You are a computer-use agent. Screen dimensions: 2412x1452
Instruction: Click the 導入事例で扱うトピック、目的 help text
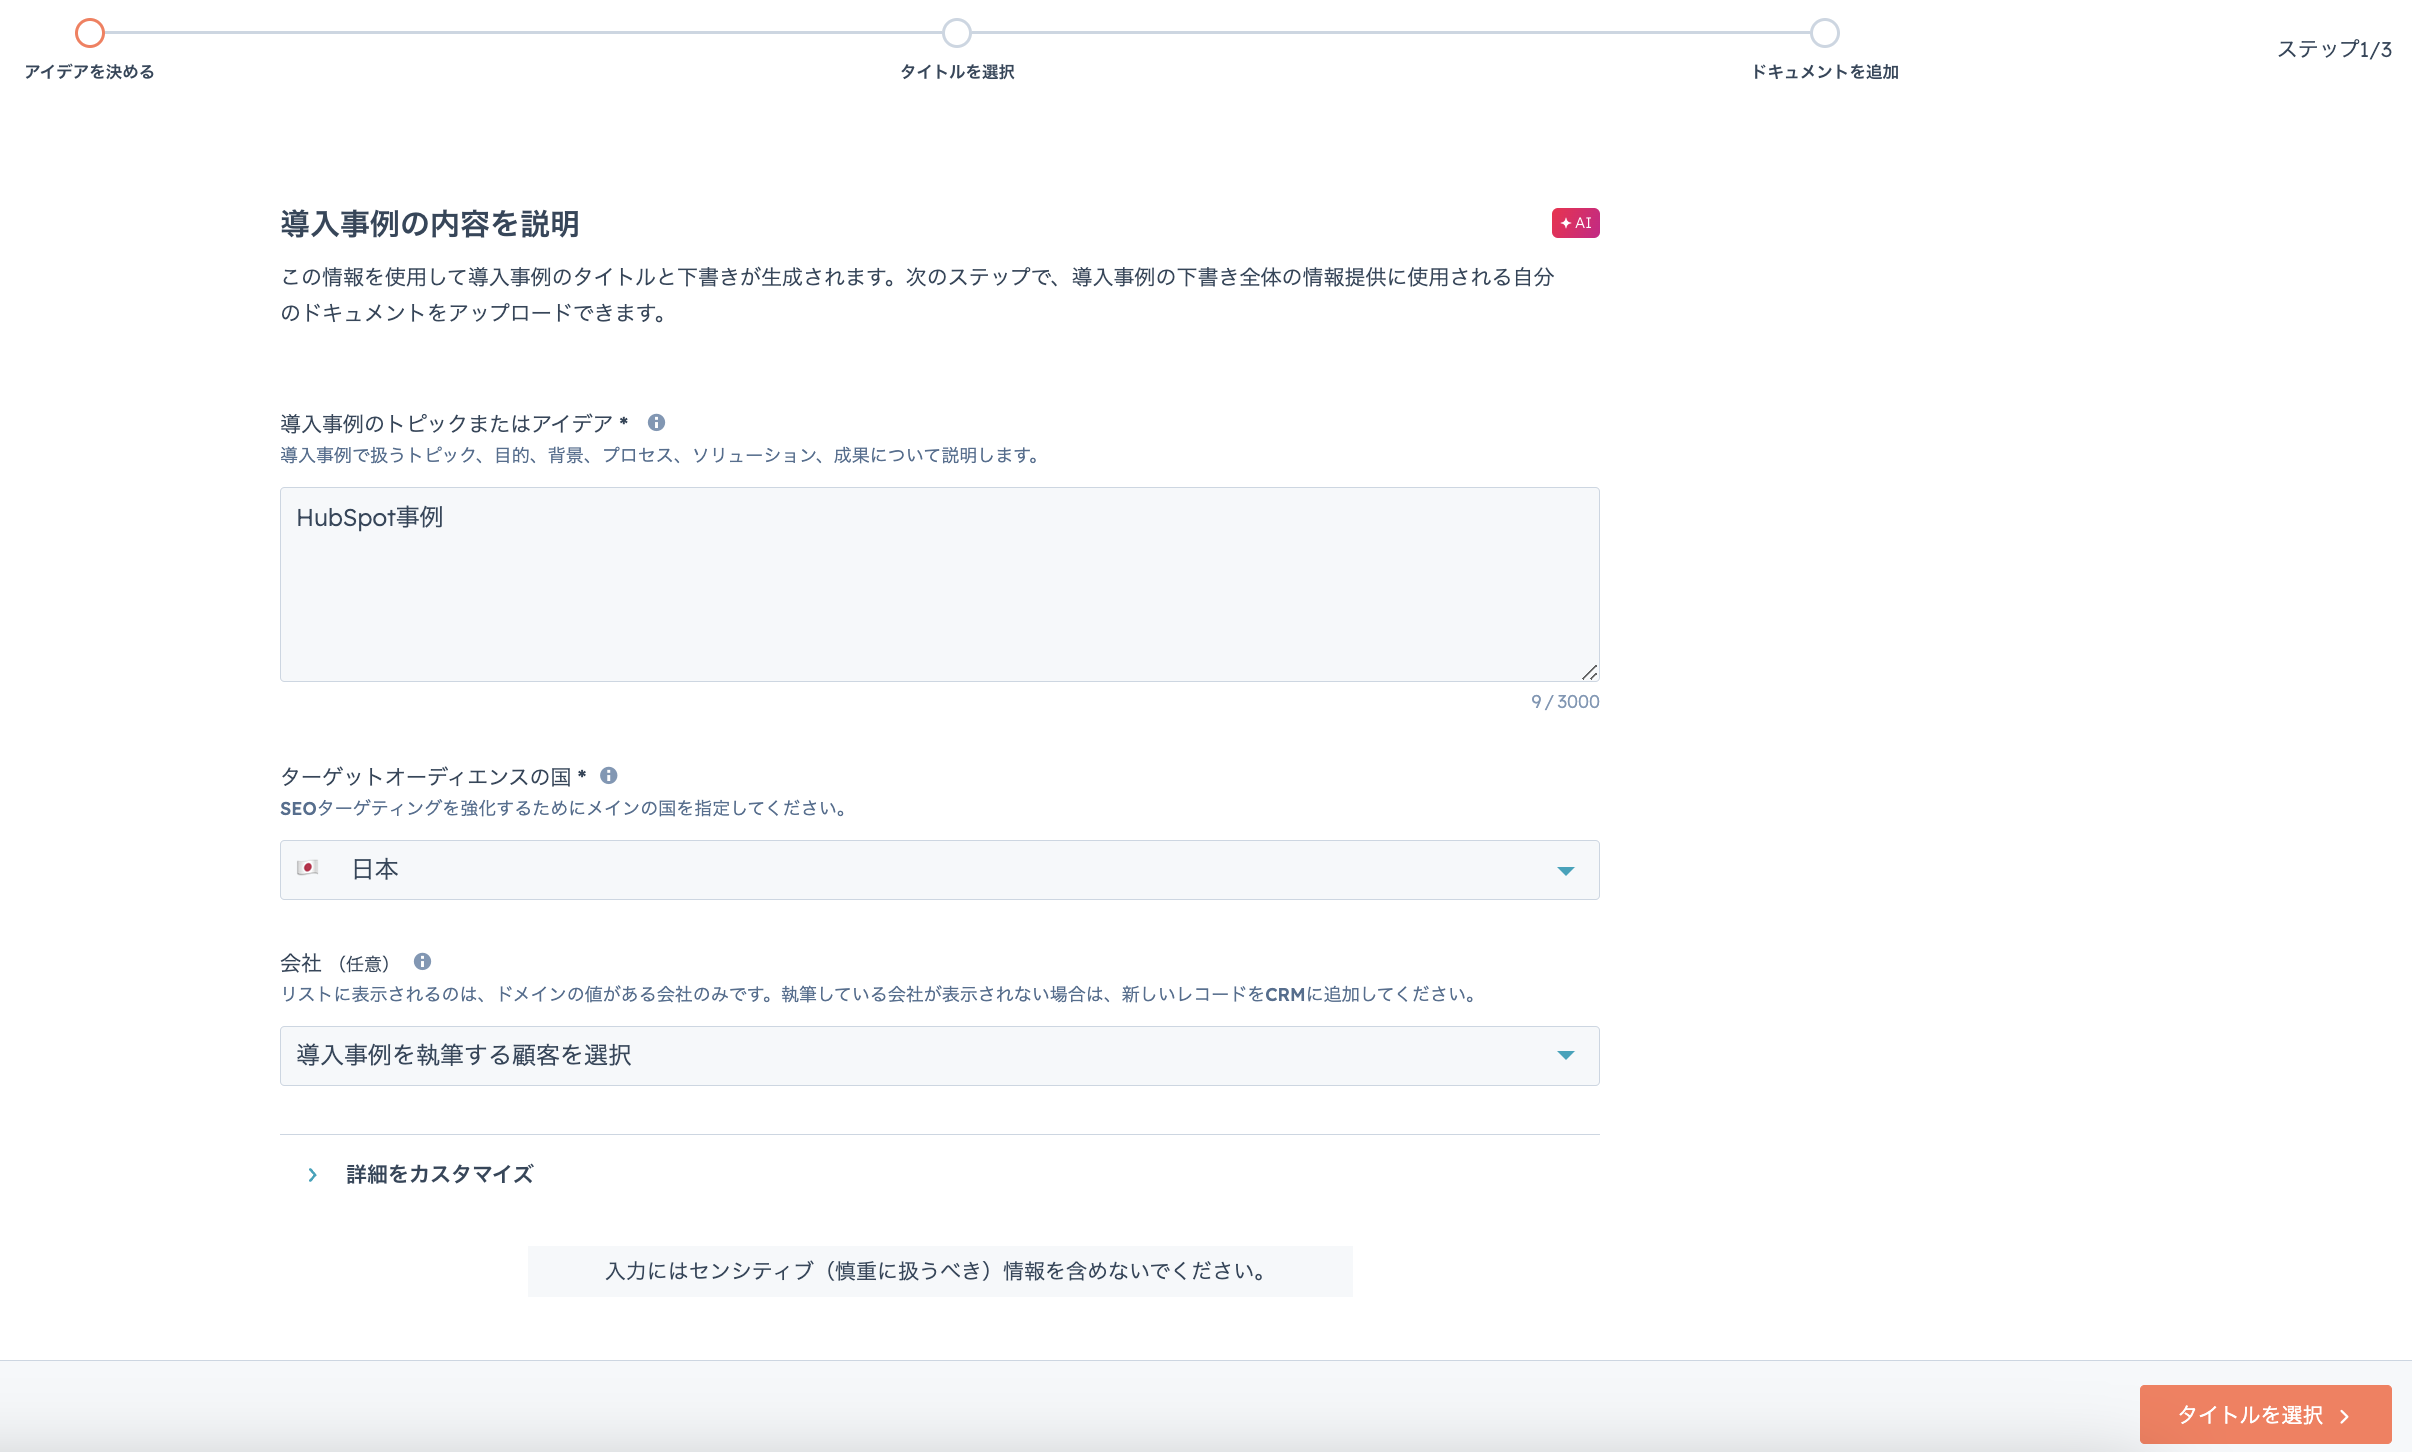pyautogui.click(x=661, y=455)
